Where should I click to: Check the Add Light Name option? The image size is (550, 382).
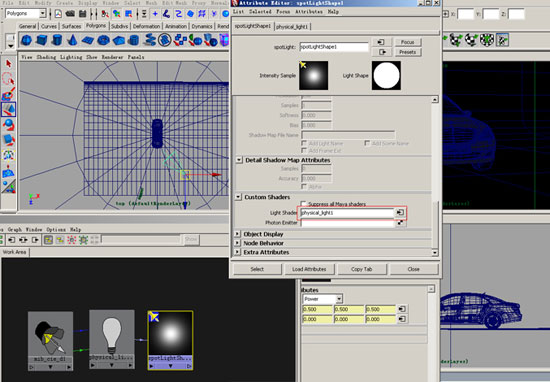click(x=304, y=143)
